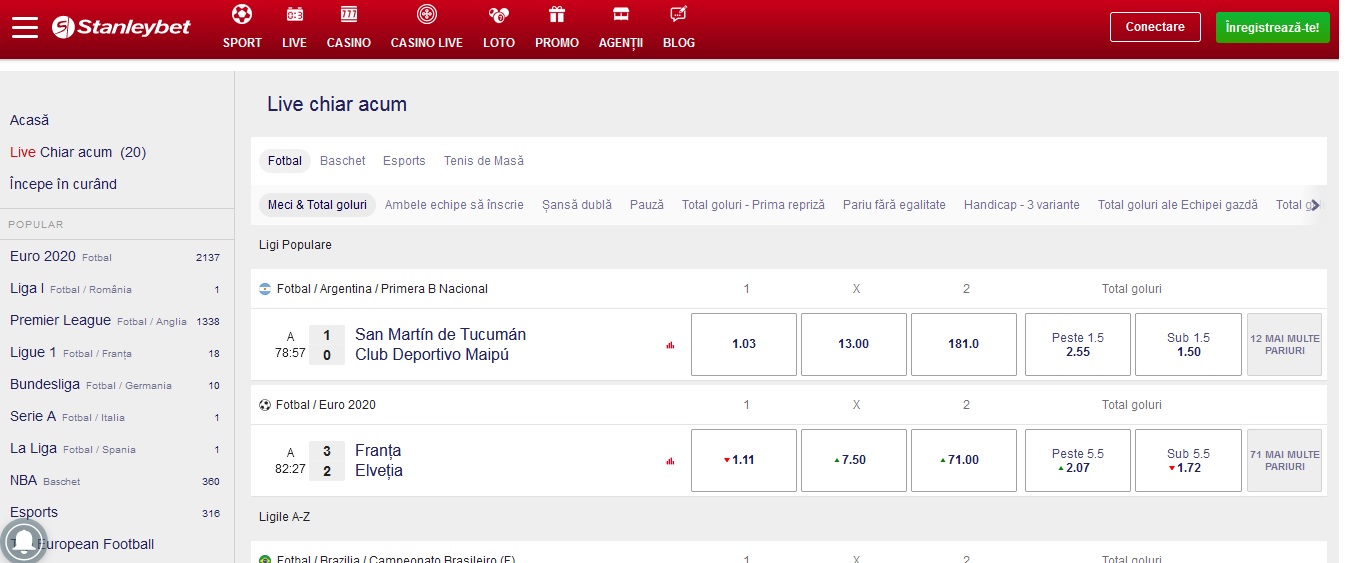This screenshot has width=1353, height=563.
Task: Select Pariu fără egalitate market
Action: click(x=894, y=205)
